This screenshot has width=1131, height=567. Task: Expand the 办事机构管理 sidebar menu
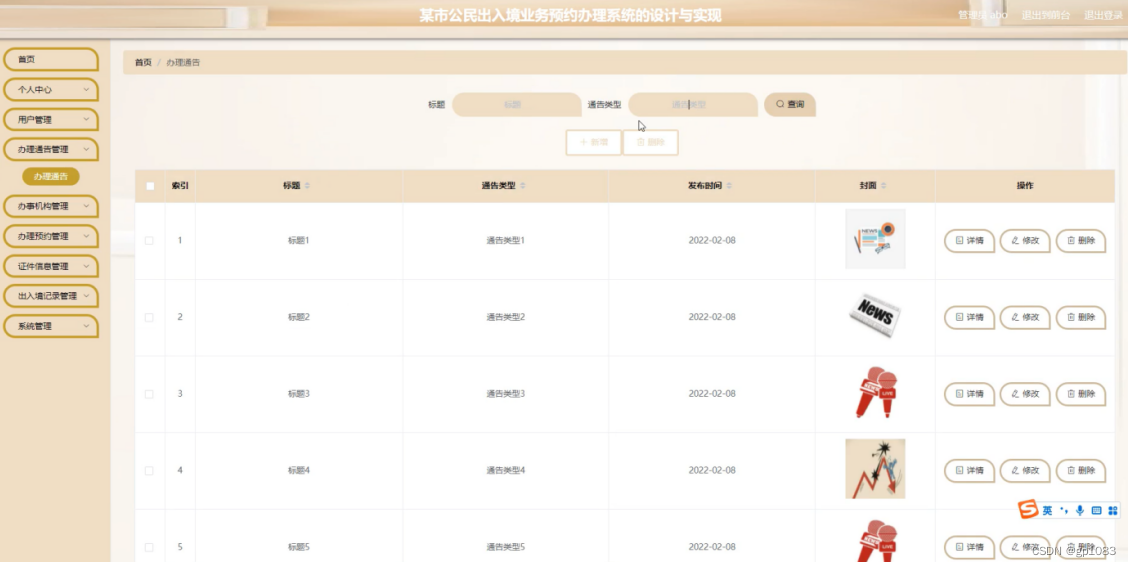pyautogui.click(x=50, y=206)
